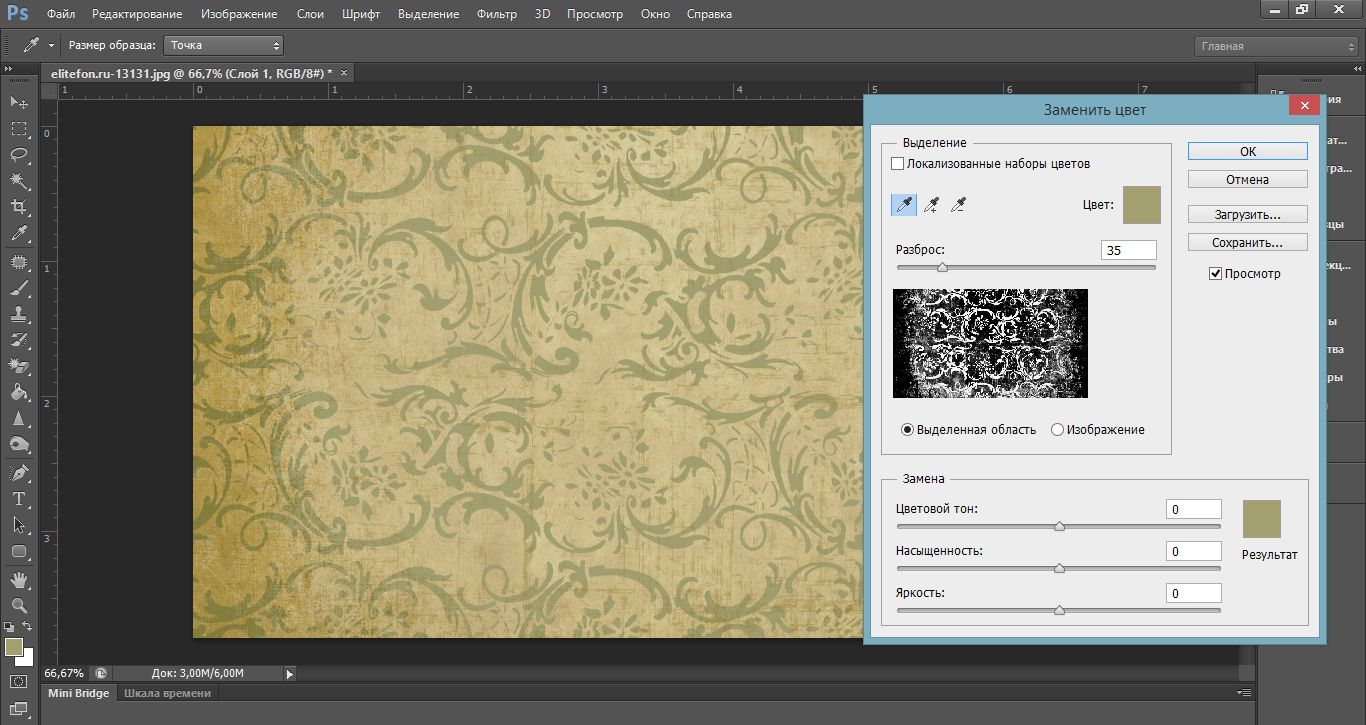The height and width of the screenshot is (725, 1366).
Task: Open the eyedropper tool preset picker arrow
Action: pos(51,46)
